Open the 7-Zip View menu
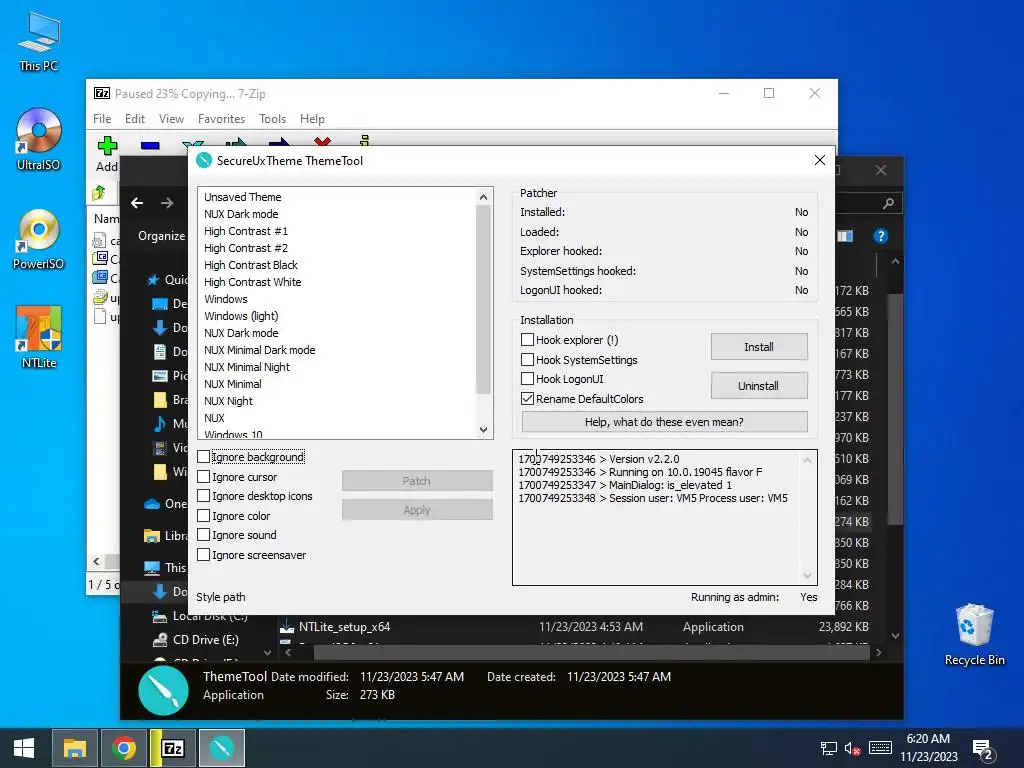The height and width of the screenshot is (768, 1024). [171, 119]
